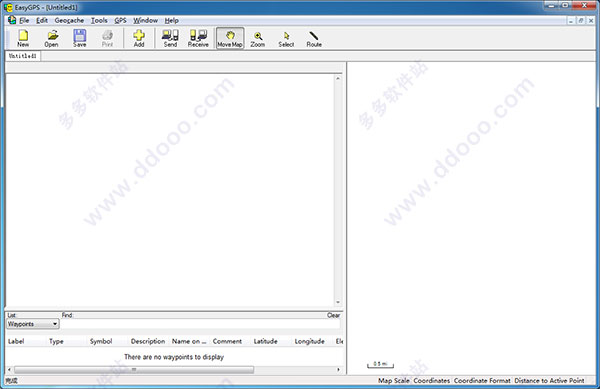600x389 pixels.
Task: Create a new file with New icon
Action: [23, 38]
